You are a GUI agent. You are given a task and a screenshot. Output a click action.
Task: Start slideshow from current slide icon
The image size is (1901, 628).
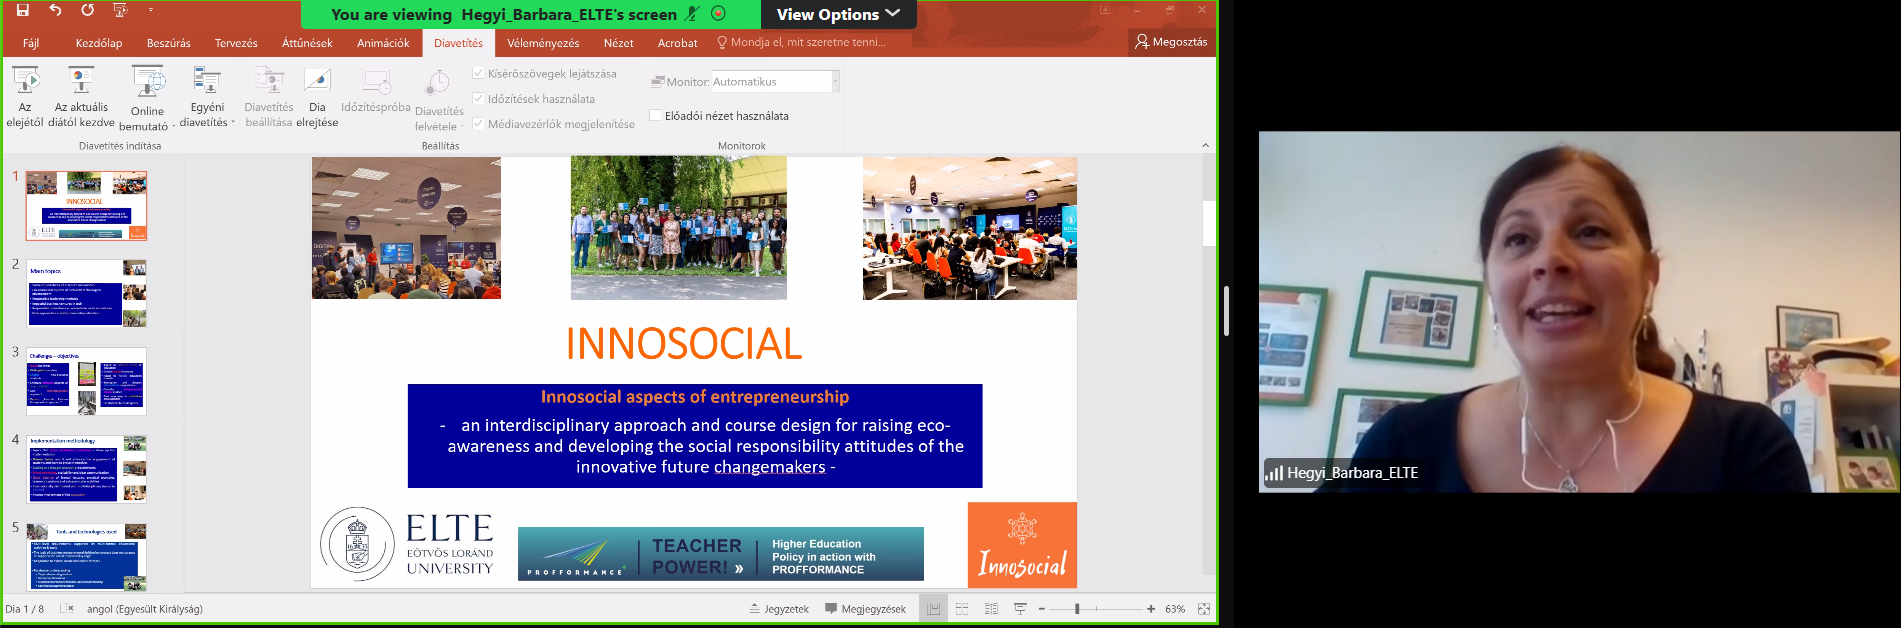pos(81,81)
